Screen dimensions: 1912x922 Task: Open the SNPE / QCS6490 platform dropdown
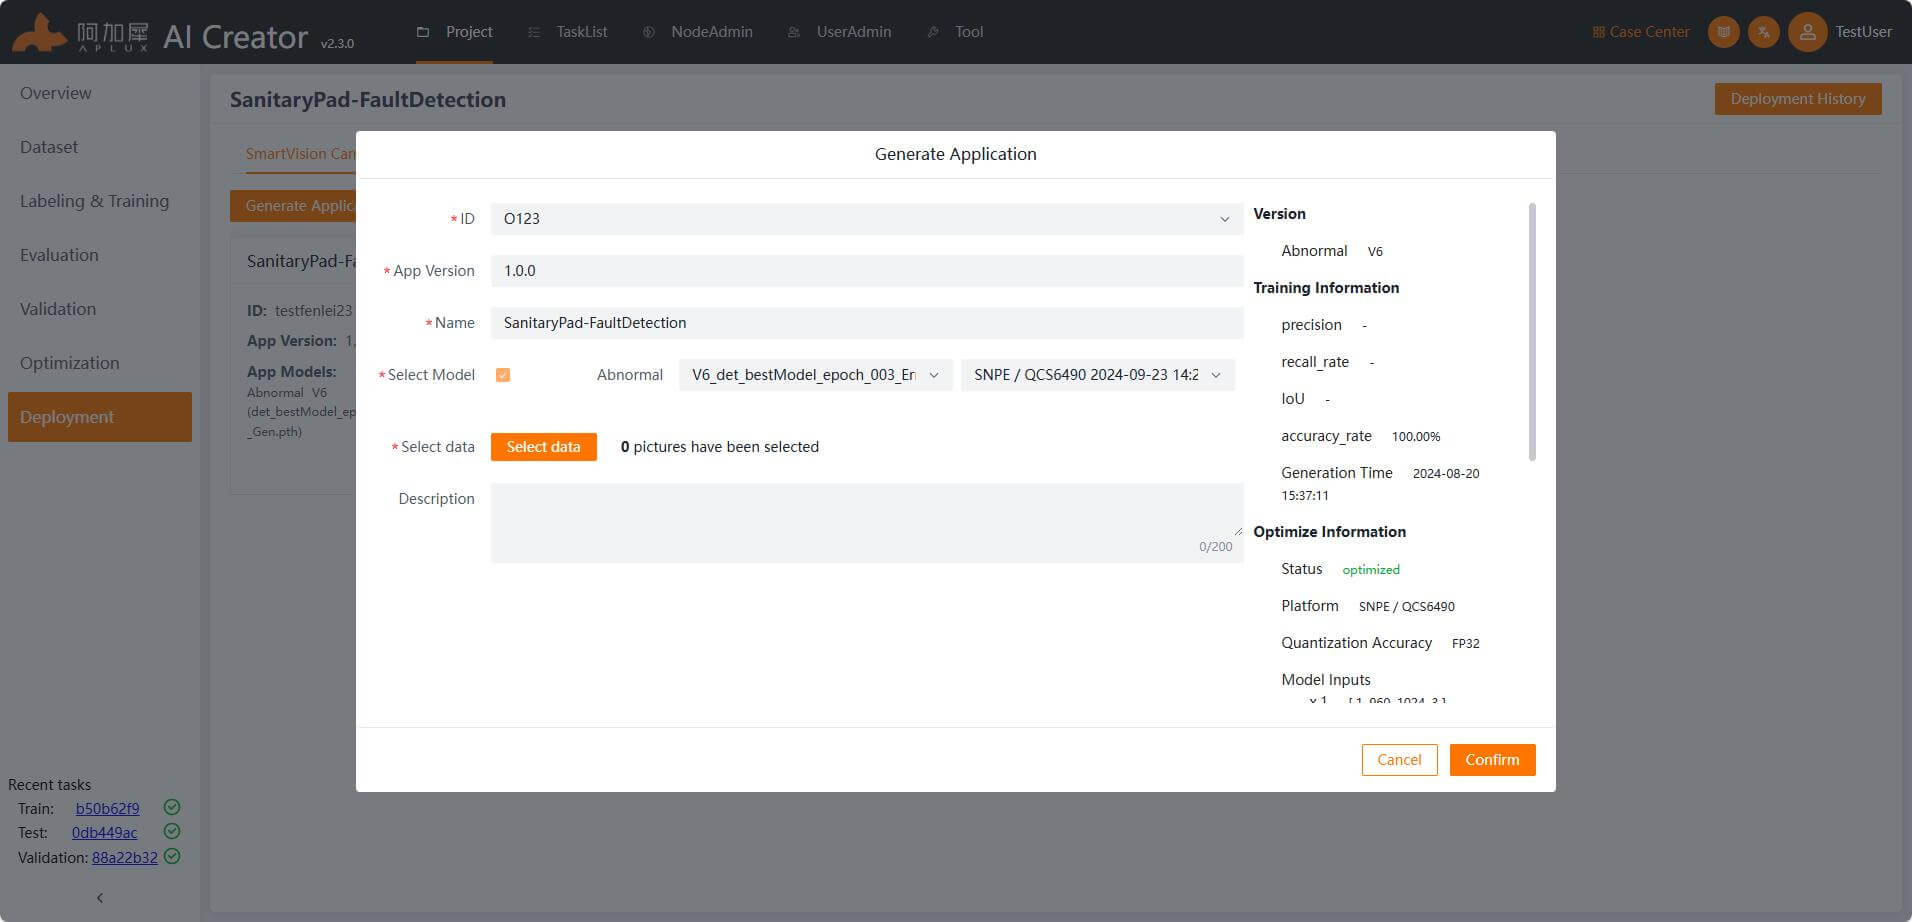(1097, 375)
